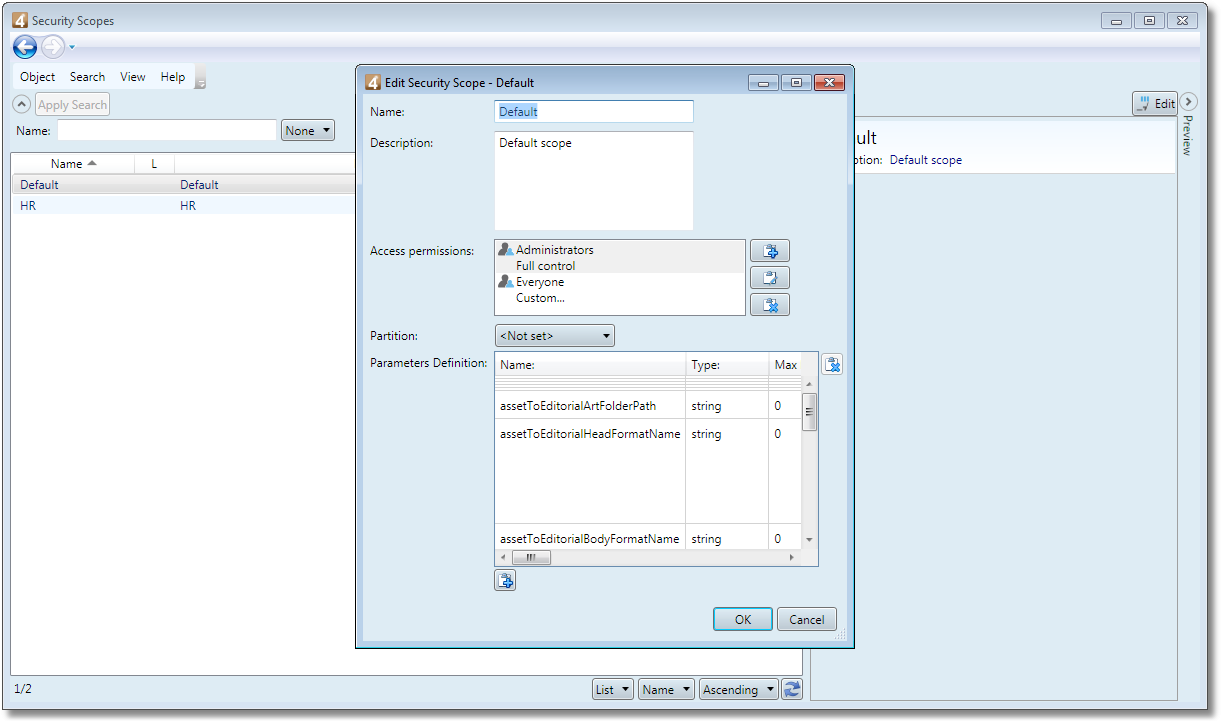The image size is (1222, 724).
Task: Edit the selected access permission
Action: point(770,278)
